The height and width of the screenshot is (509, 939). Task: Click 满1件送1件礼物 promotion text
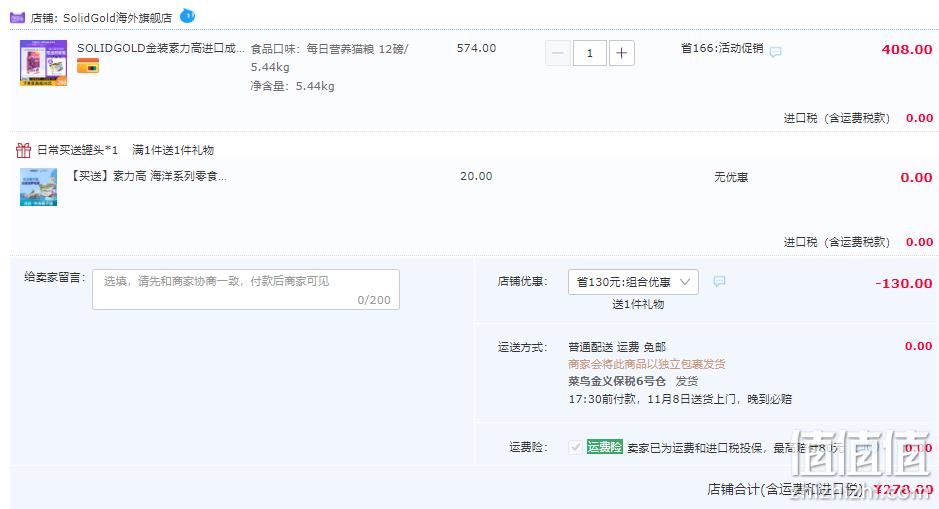(173, 150)
